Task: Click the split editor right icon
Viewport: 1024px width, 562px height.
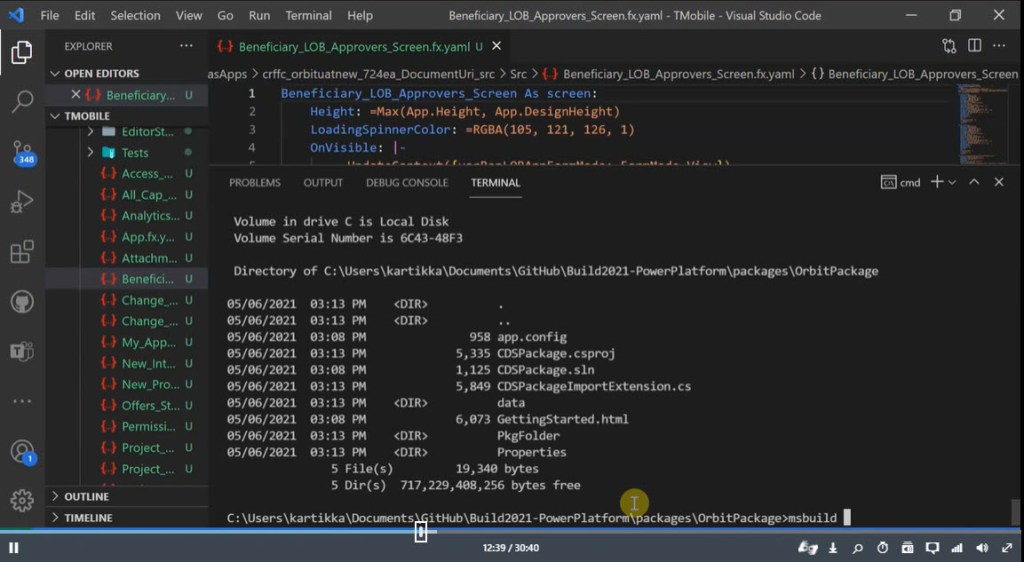Action: [973, 46]
